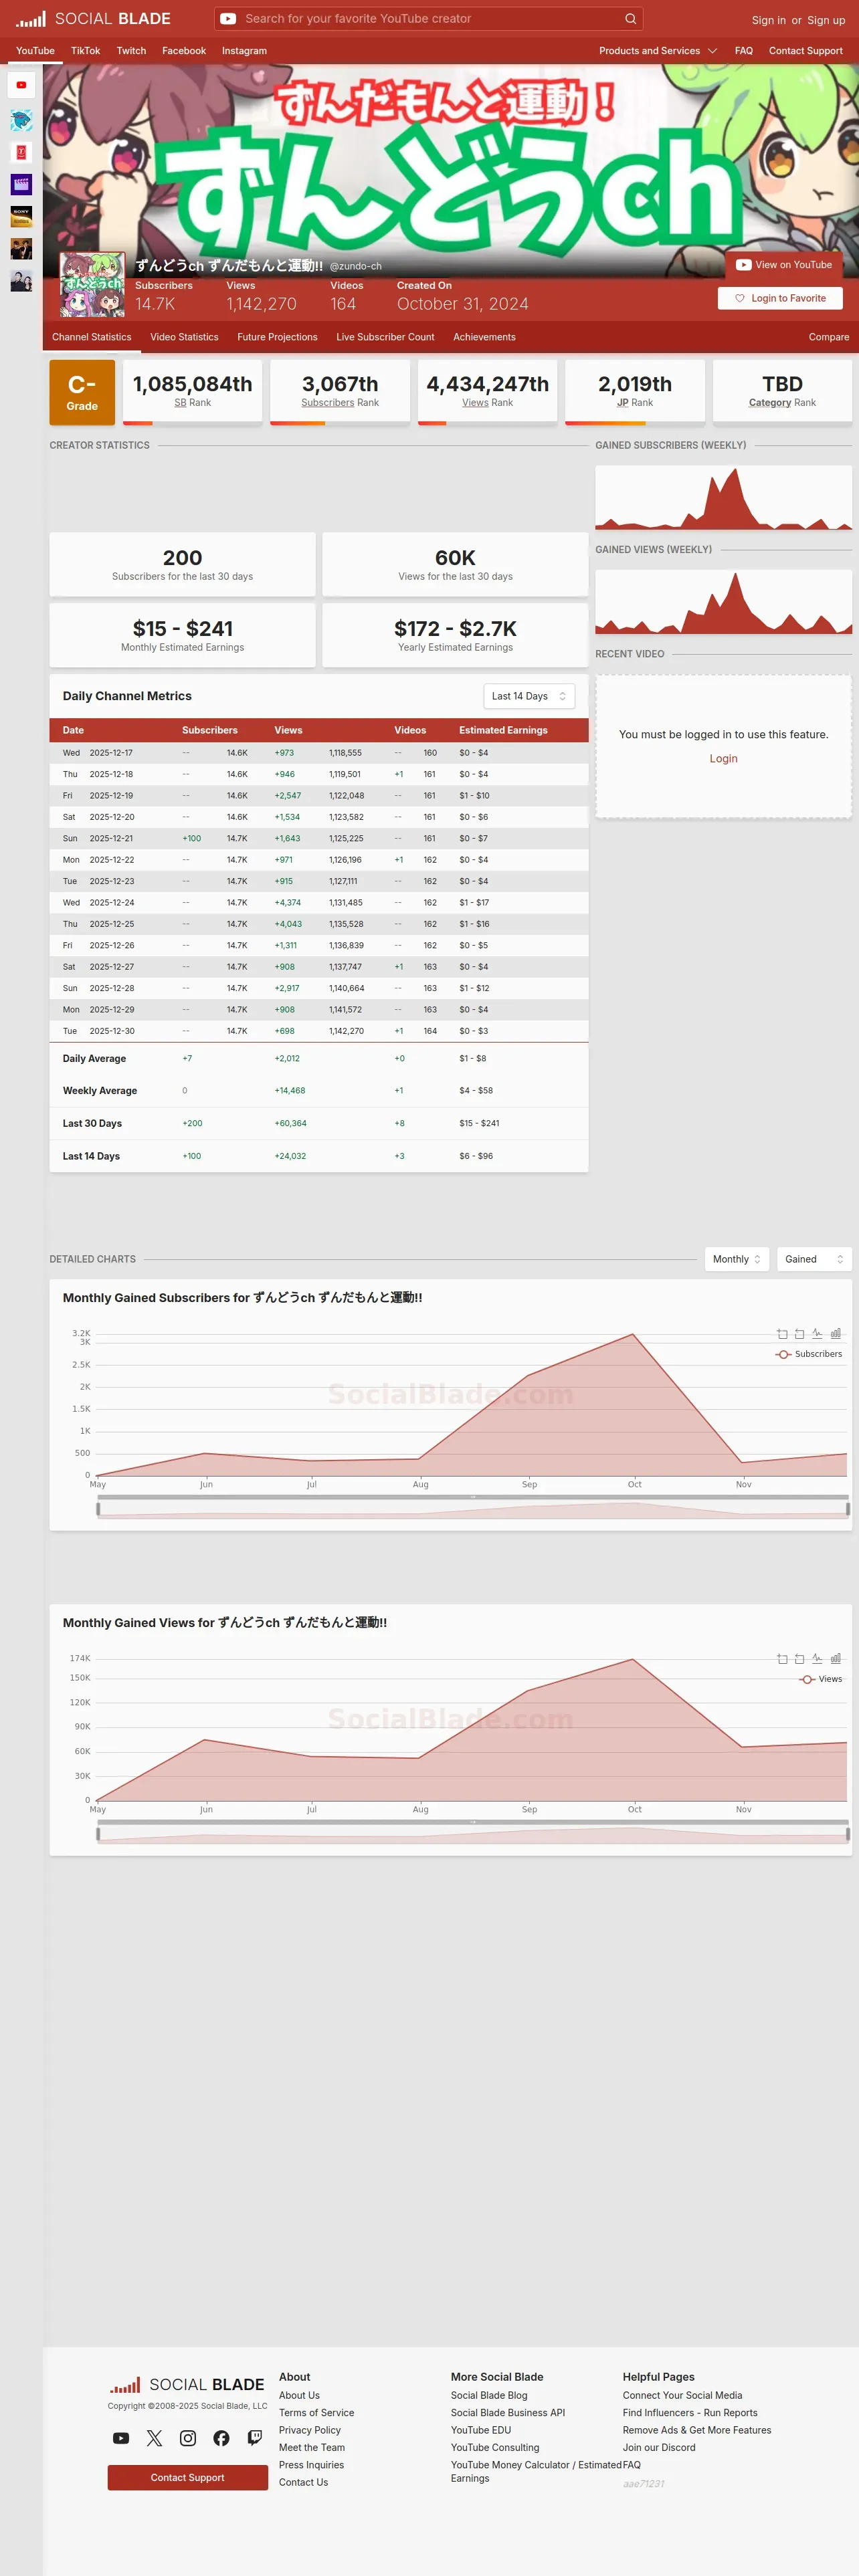Click the Login link under Recent Video
The image size is (859, 2576).
[x=724, y=759]
